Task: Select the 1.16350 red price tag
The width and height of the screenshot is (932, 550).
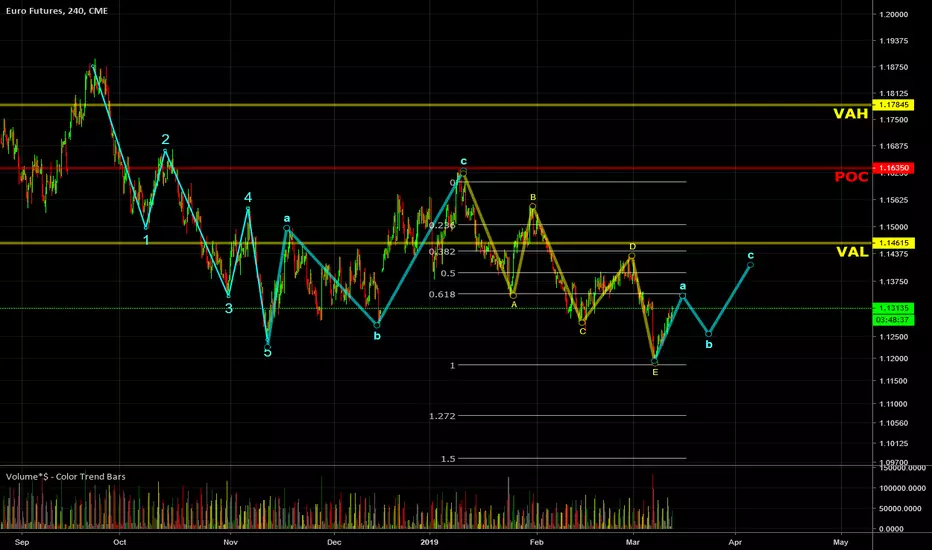Action: click(x=893, y=168)
